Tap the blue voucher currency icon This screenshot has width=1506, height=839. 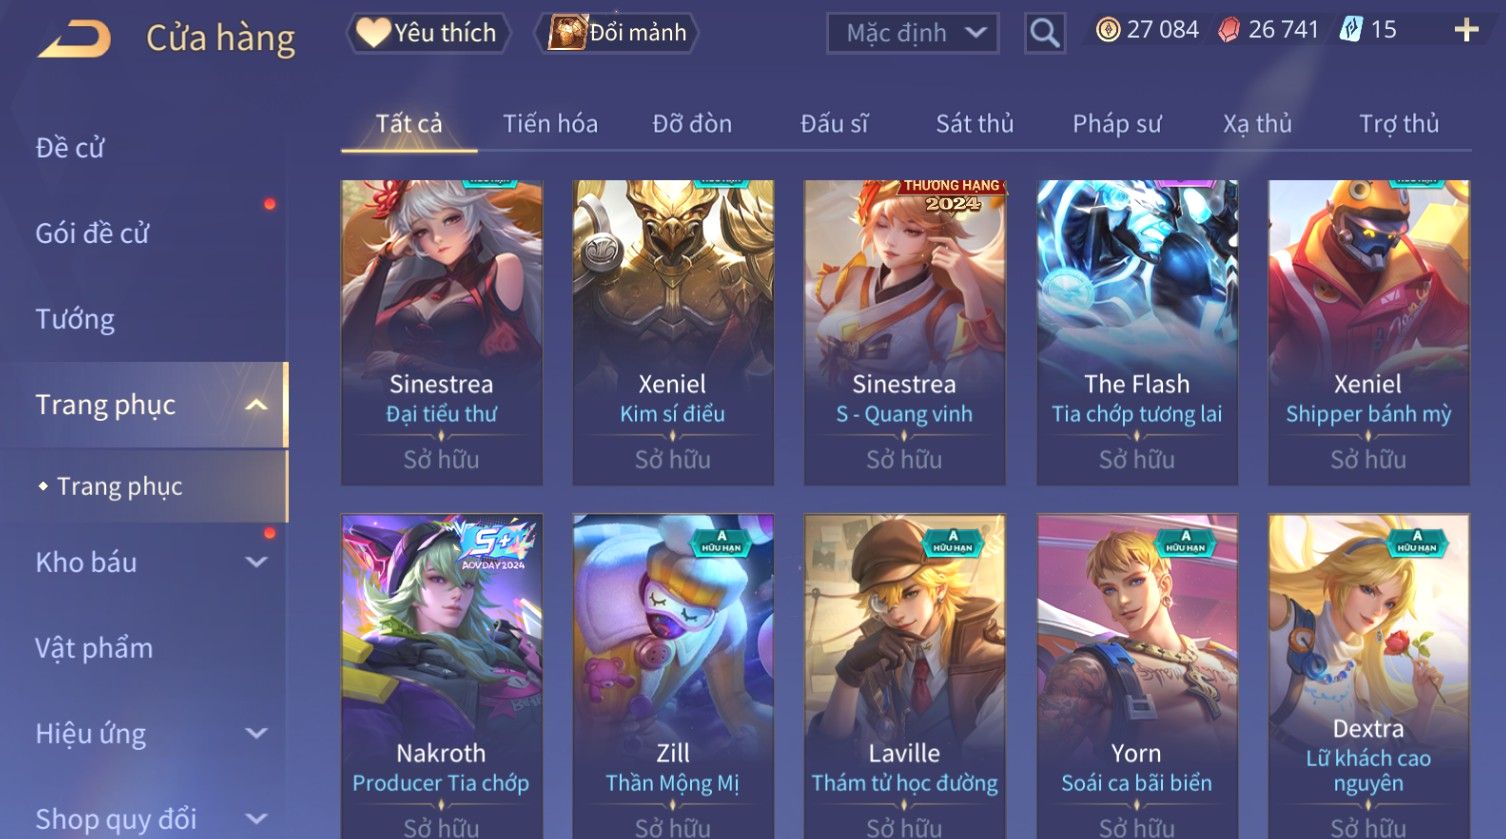(1350, 30)
